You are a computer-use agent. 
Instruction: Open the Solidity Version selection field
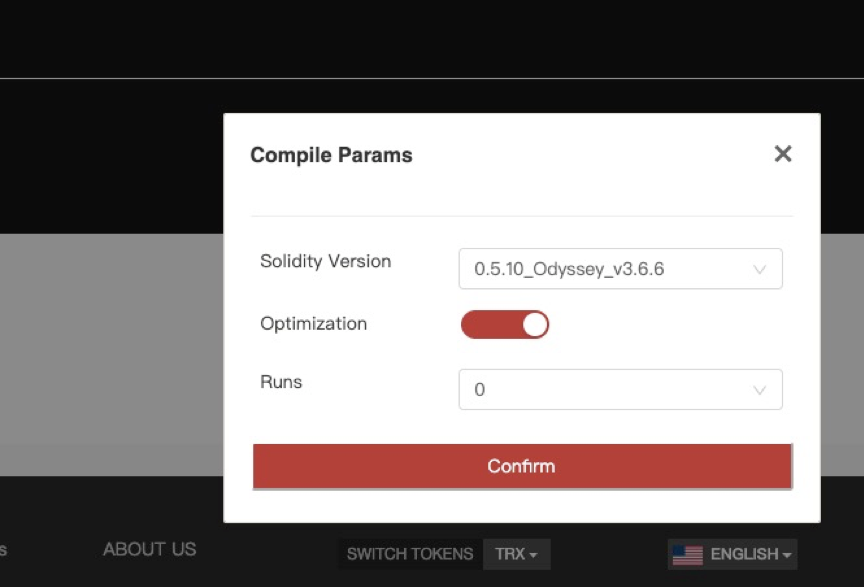tap(619, 269)
